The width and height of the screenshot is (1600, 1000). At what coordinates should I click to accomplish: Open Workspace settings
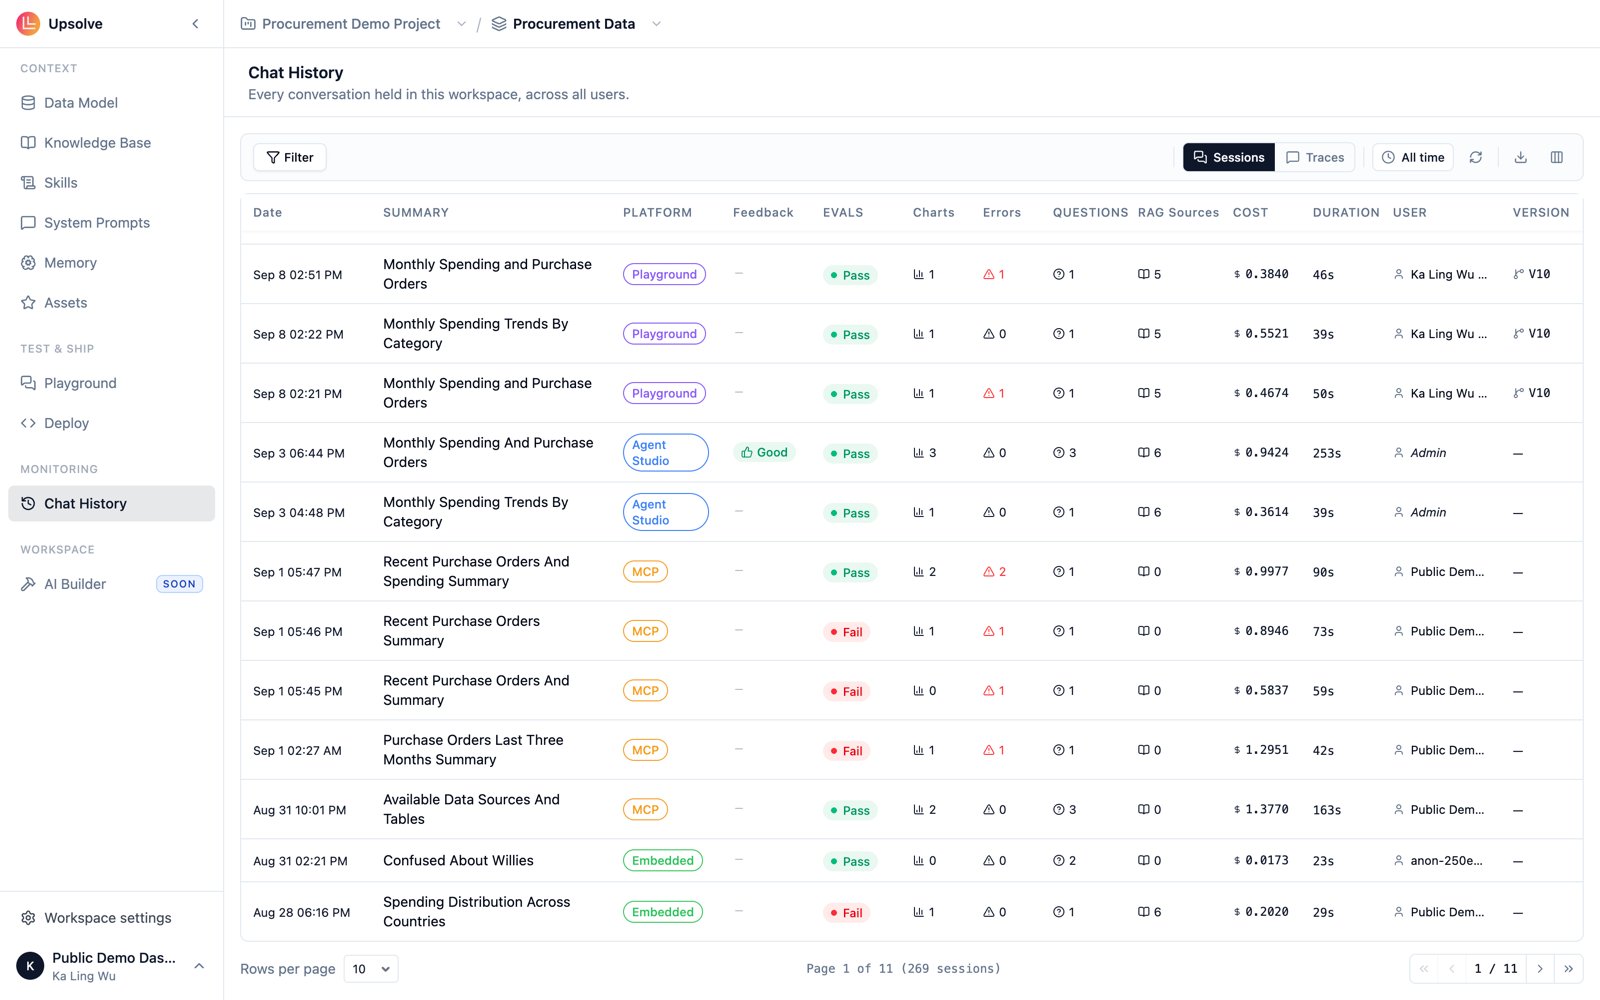pyautogui.click(x=111, y=918)
